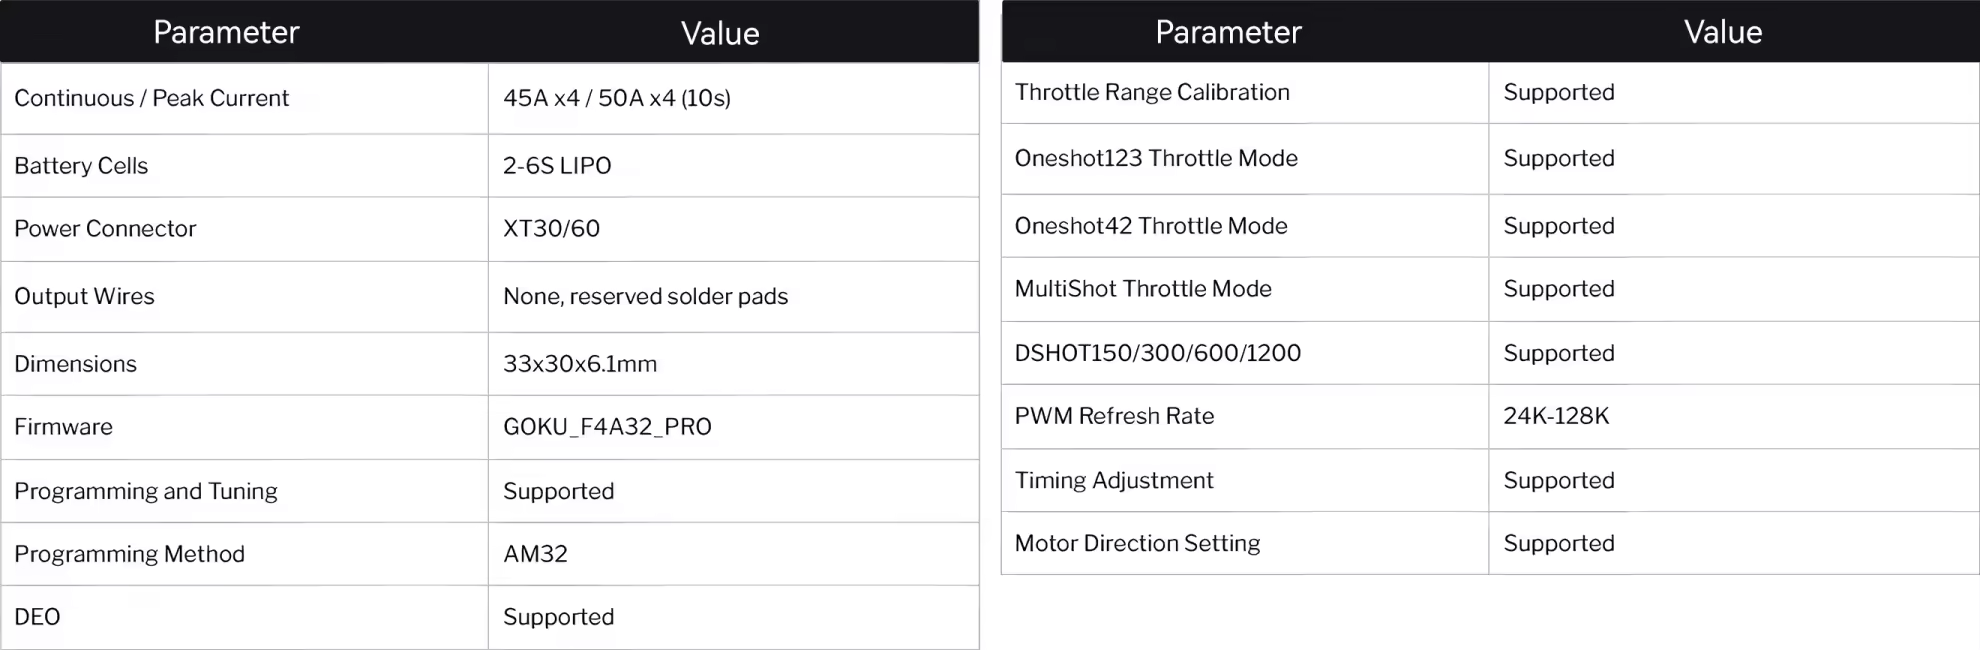The height and width of the screenshot is (650, 1980).
Task: Click the left table's Parameter header
Action: point(226,33)
